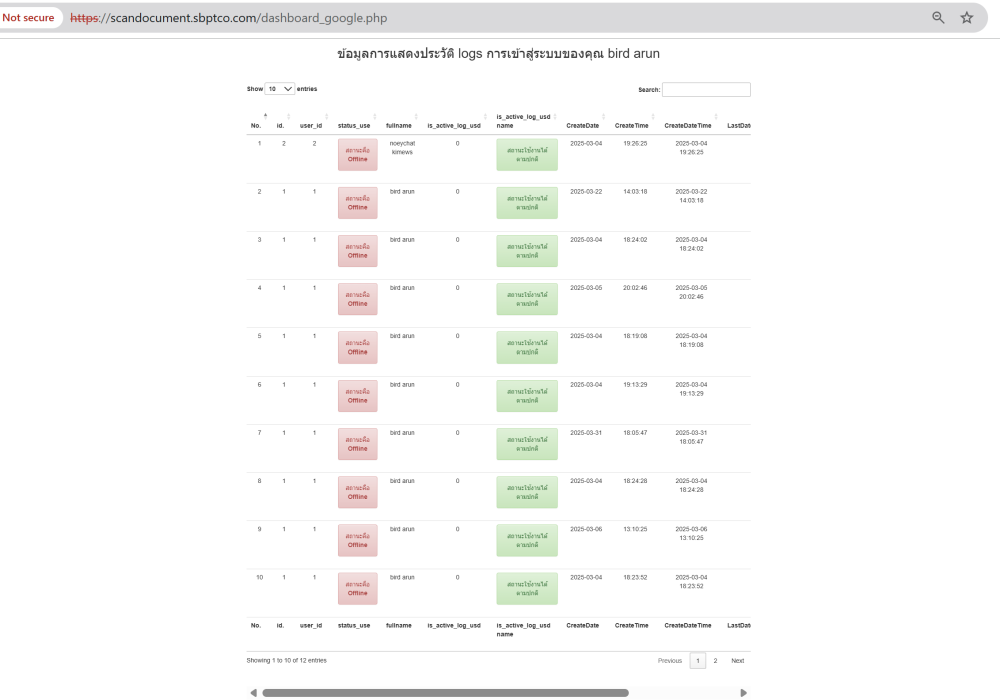Click the Previous pagination button
The image size is (1000, 700).
670,661
